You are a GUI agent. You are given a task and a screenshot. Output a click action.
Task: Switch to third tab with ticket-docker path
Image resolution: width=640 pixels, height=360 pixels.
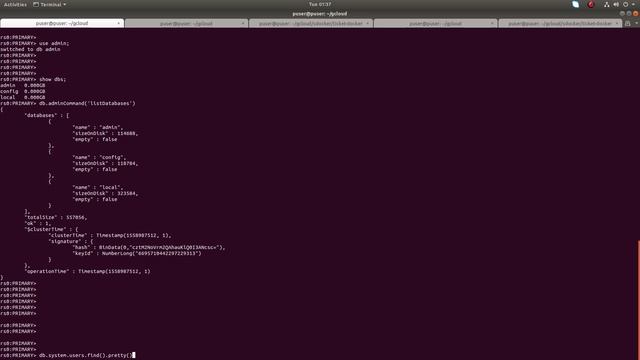pyautogui.click(x=311, y=23)
